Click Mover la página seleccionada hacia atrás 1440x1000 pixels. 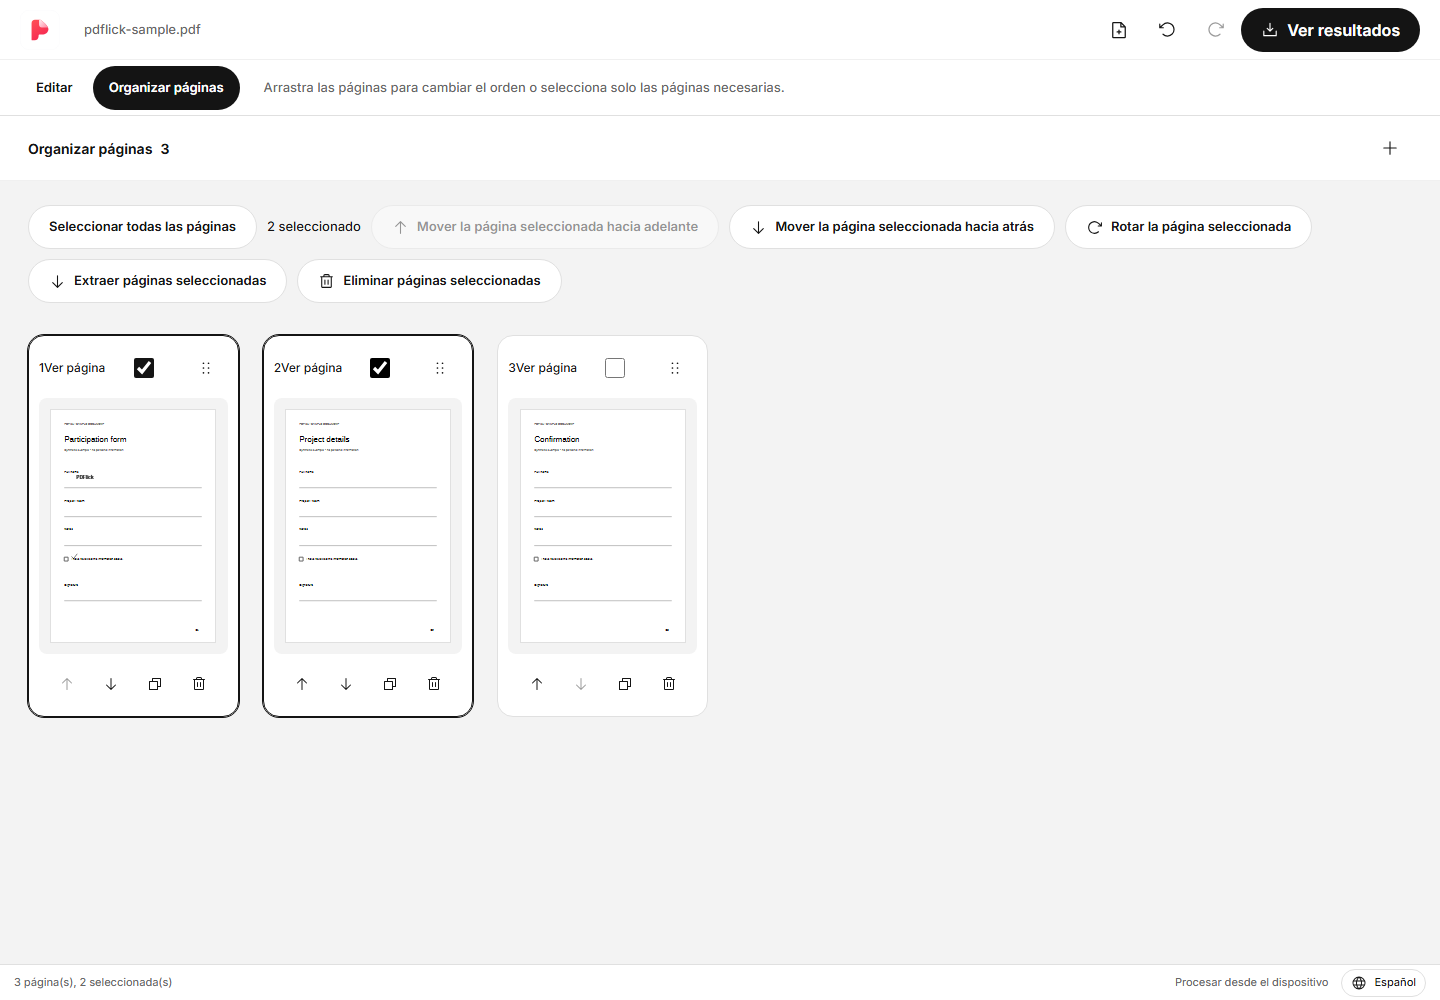[x=892, y=227]
